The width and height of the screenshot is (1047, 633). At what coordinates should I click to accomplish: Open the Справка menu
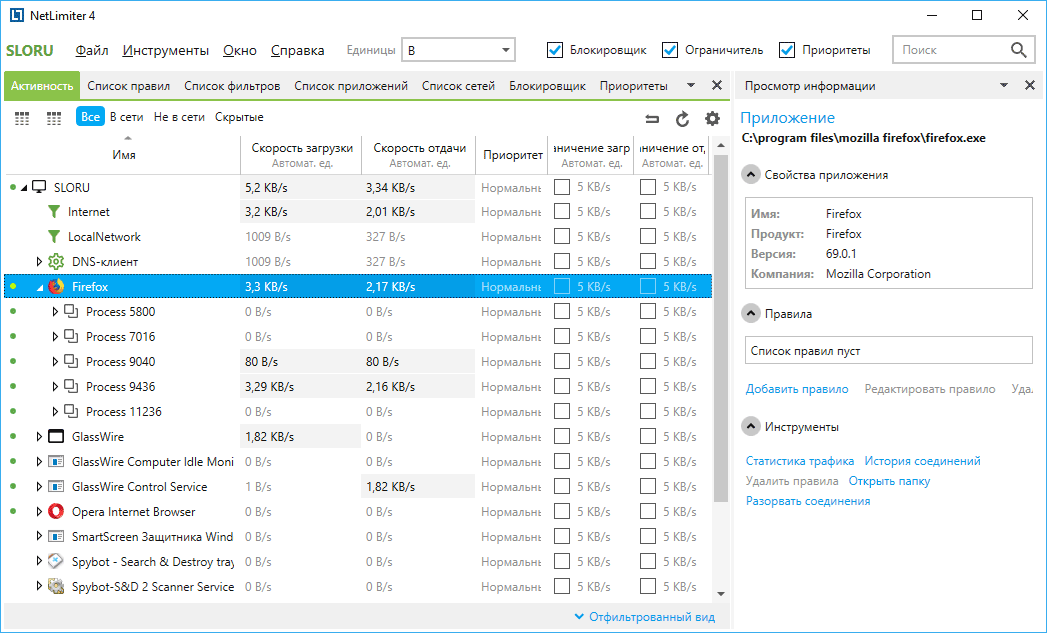click(x=298, y=50)
